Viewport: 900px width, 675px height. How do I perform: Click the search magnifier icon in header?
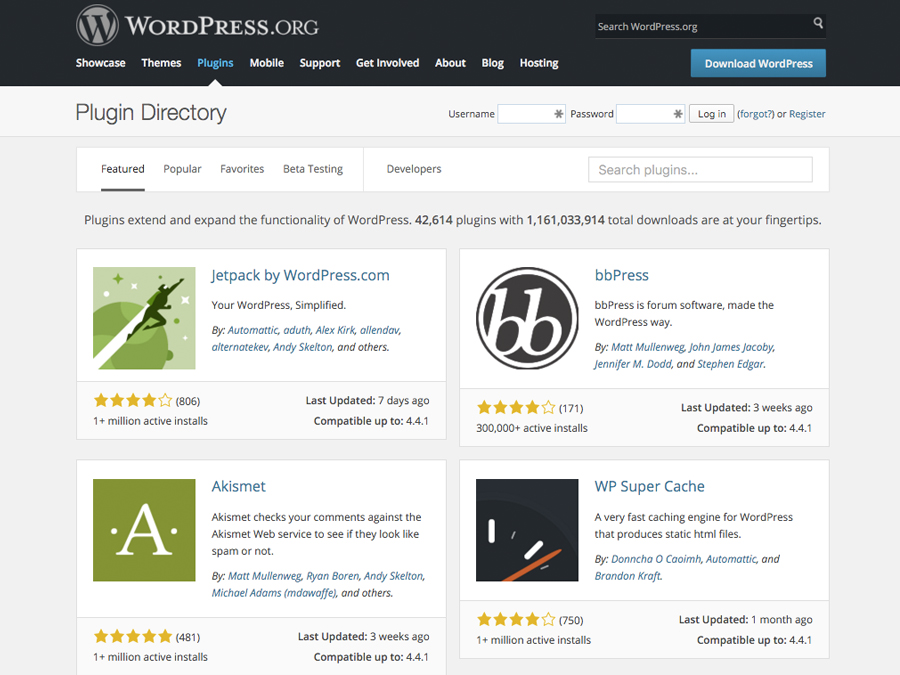tap(818, 24)
